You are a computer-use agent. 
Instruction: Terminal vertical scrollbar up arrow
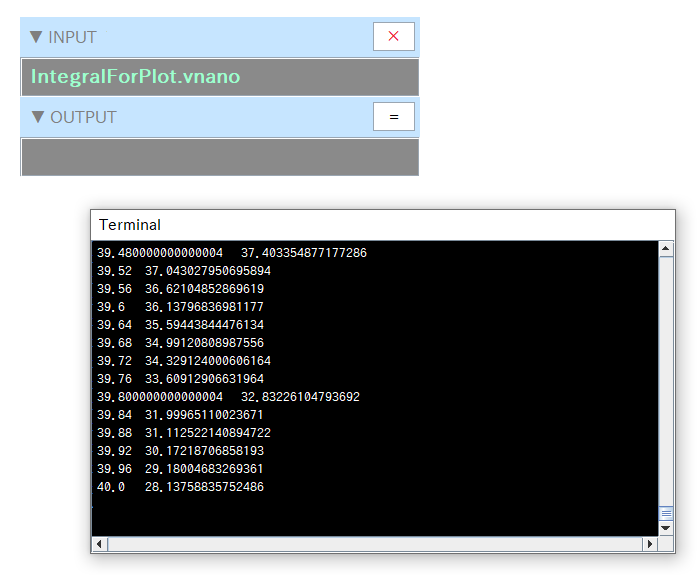[666, 249]
